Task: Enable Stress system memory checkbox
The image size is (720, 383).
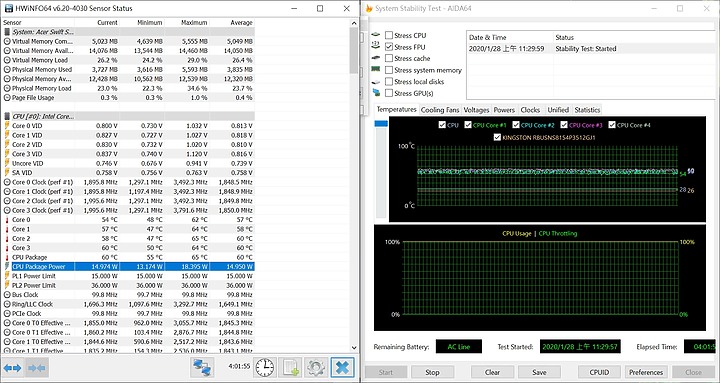Action: click(x=389, y=70)
